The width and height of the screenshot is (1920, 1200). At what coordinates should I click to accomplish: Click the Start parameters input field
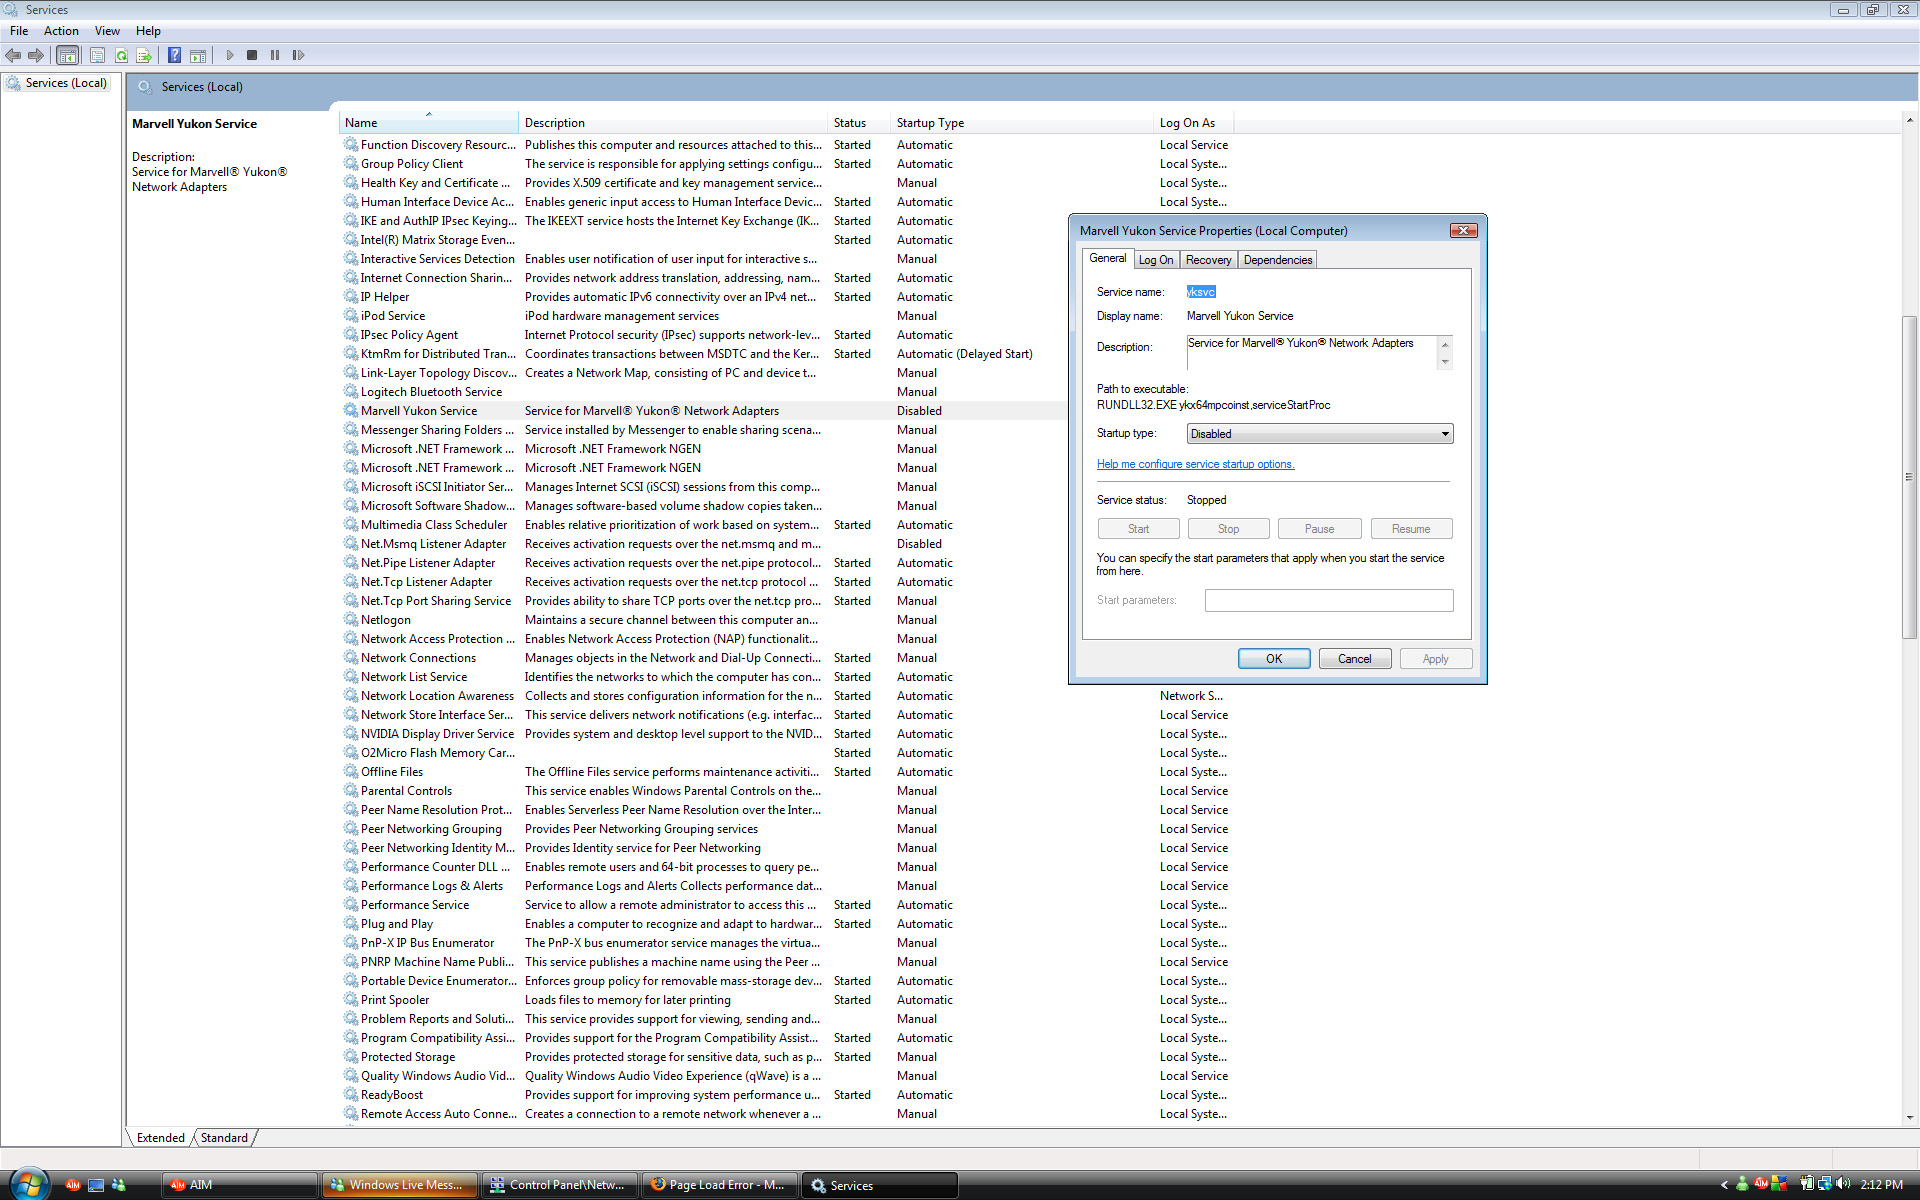1328,600
